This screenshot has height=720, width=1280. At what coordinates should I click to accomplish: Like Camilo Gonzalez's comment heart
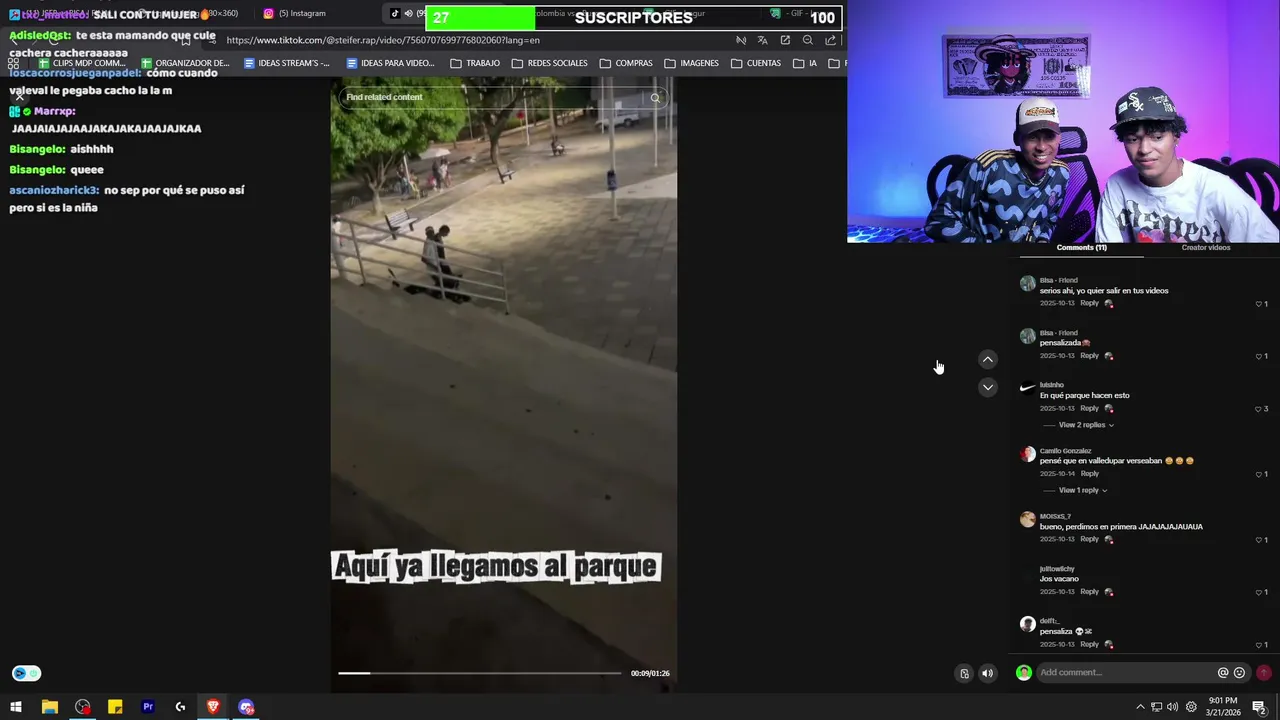[1259, 474]
